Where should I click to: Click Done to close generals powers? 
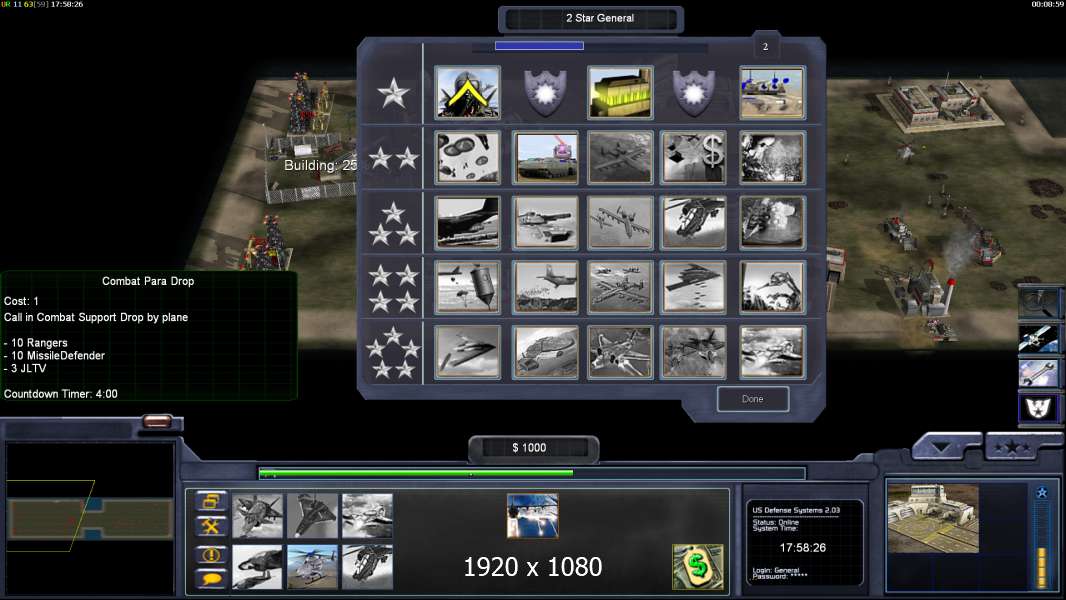coord(753,399)
